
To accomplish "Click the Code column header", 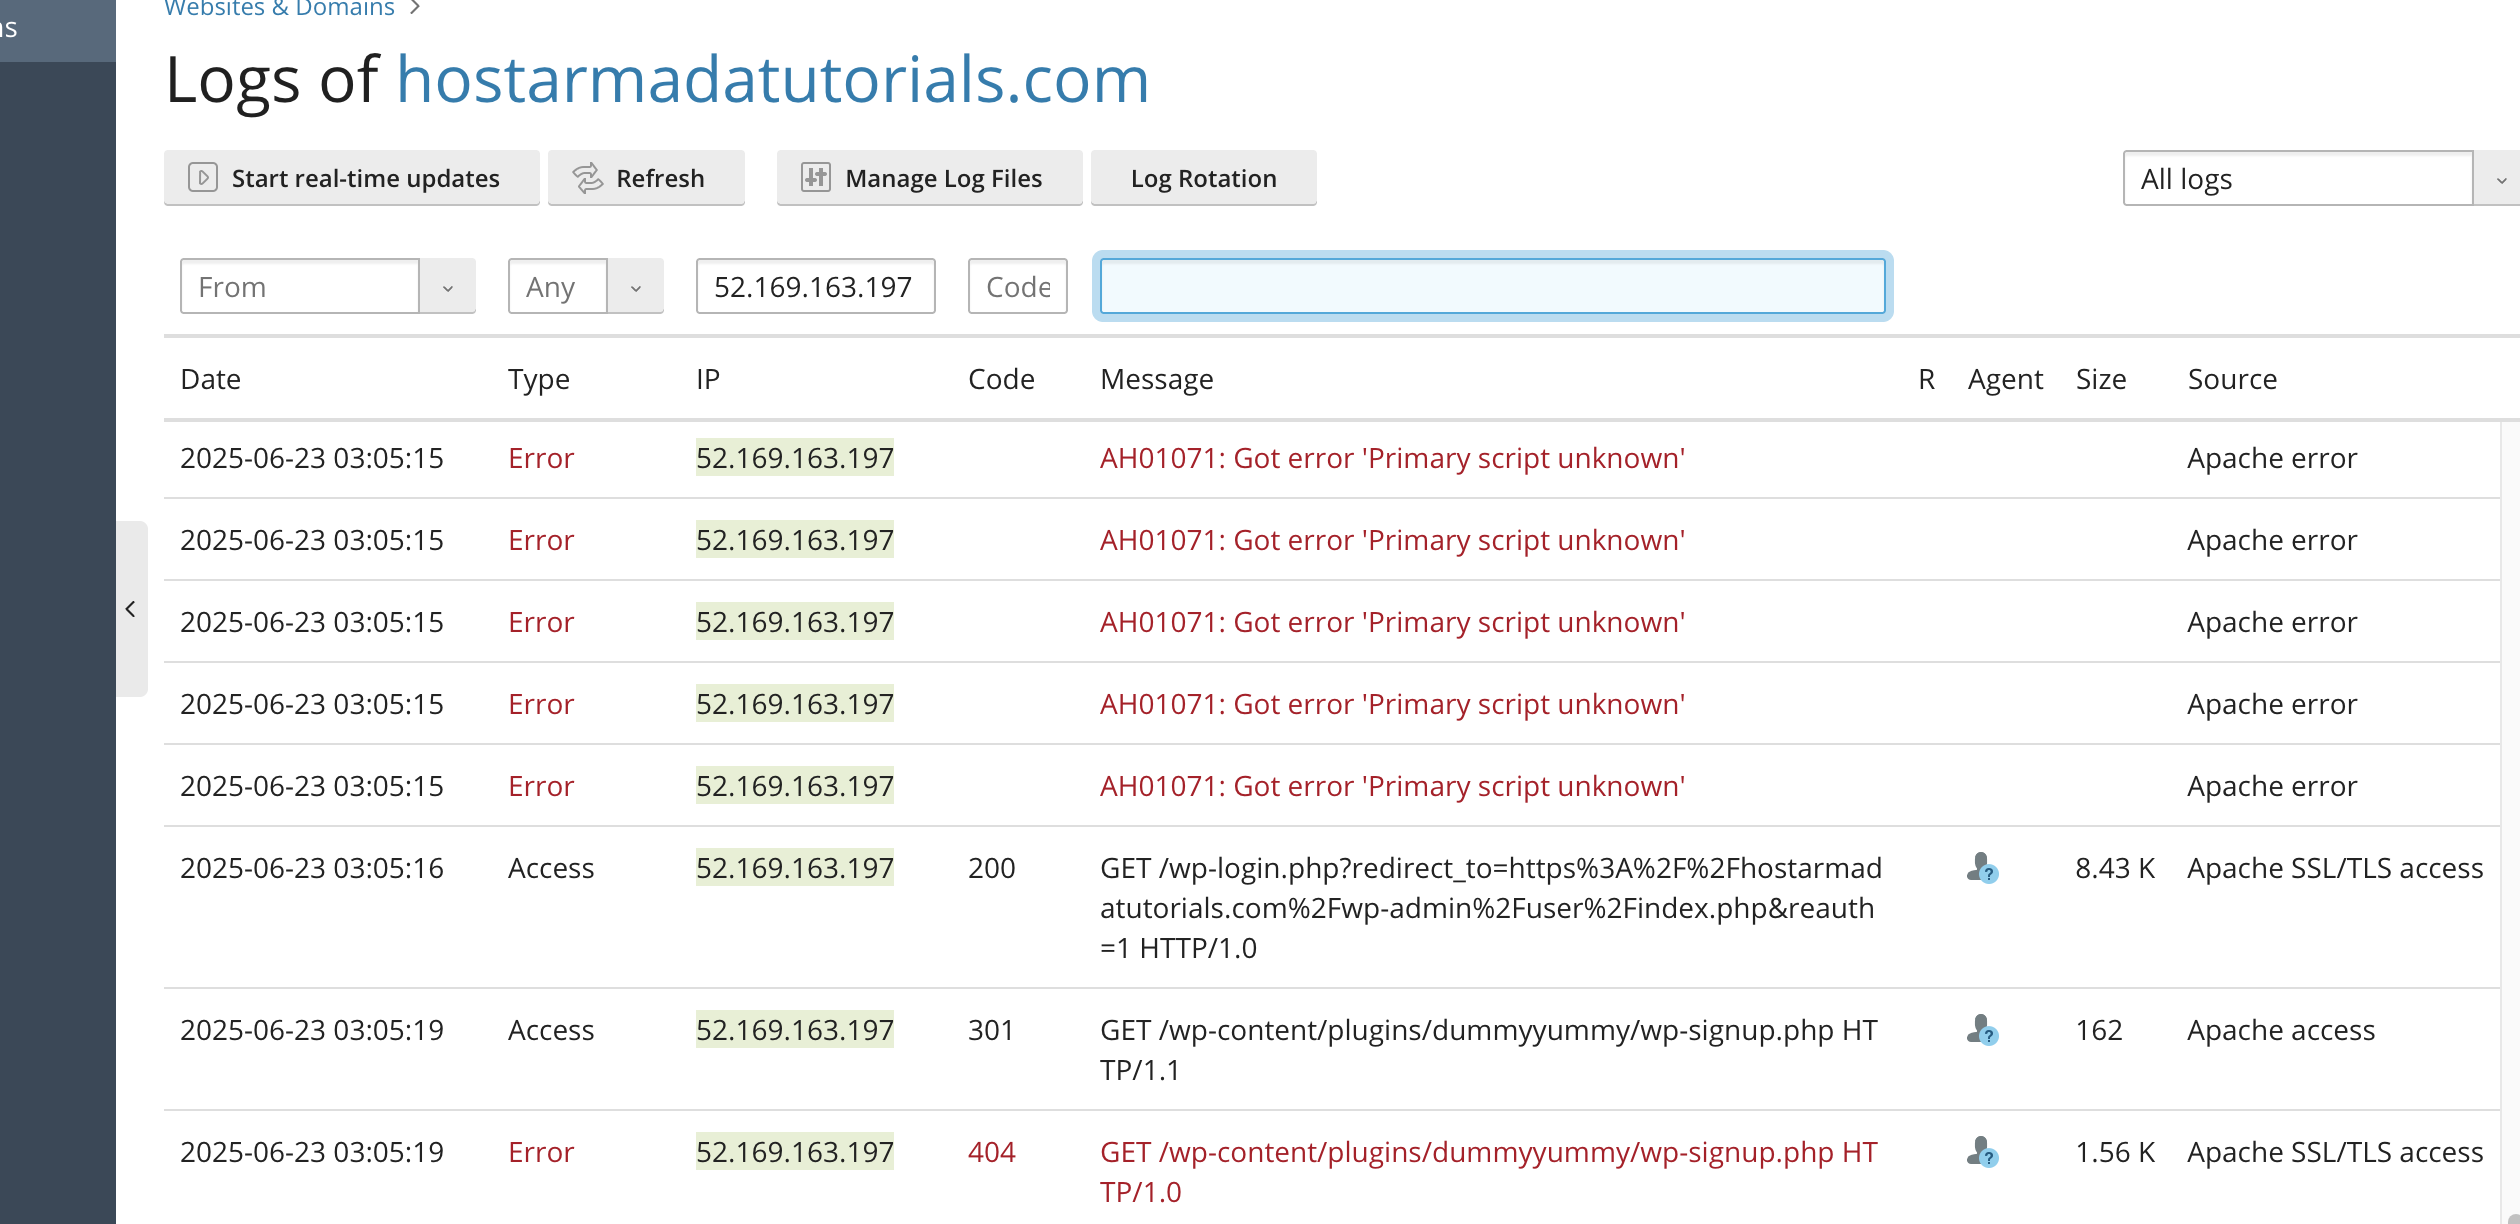I will pos(1001,380).
